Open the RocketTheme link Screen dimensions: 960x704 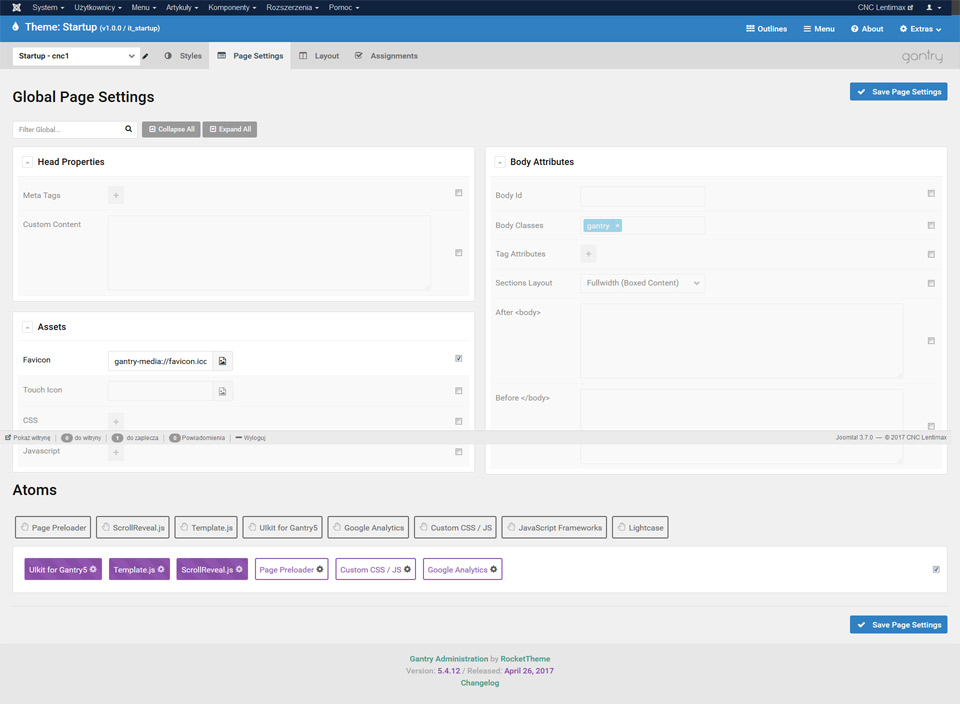(x=525, y=659)
